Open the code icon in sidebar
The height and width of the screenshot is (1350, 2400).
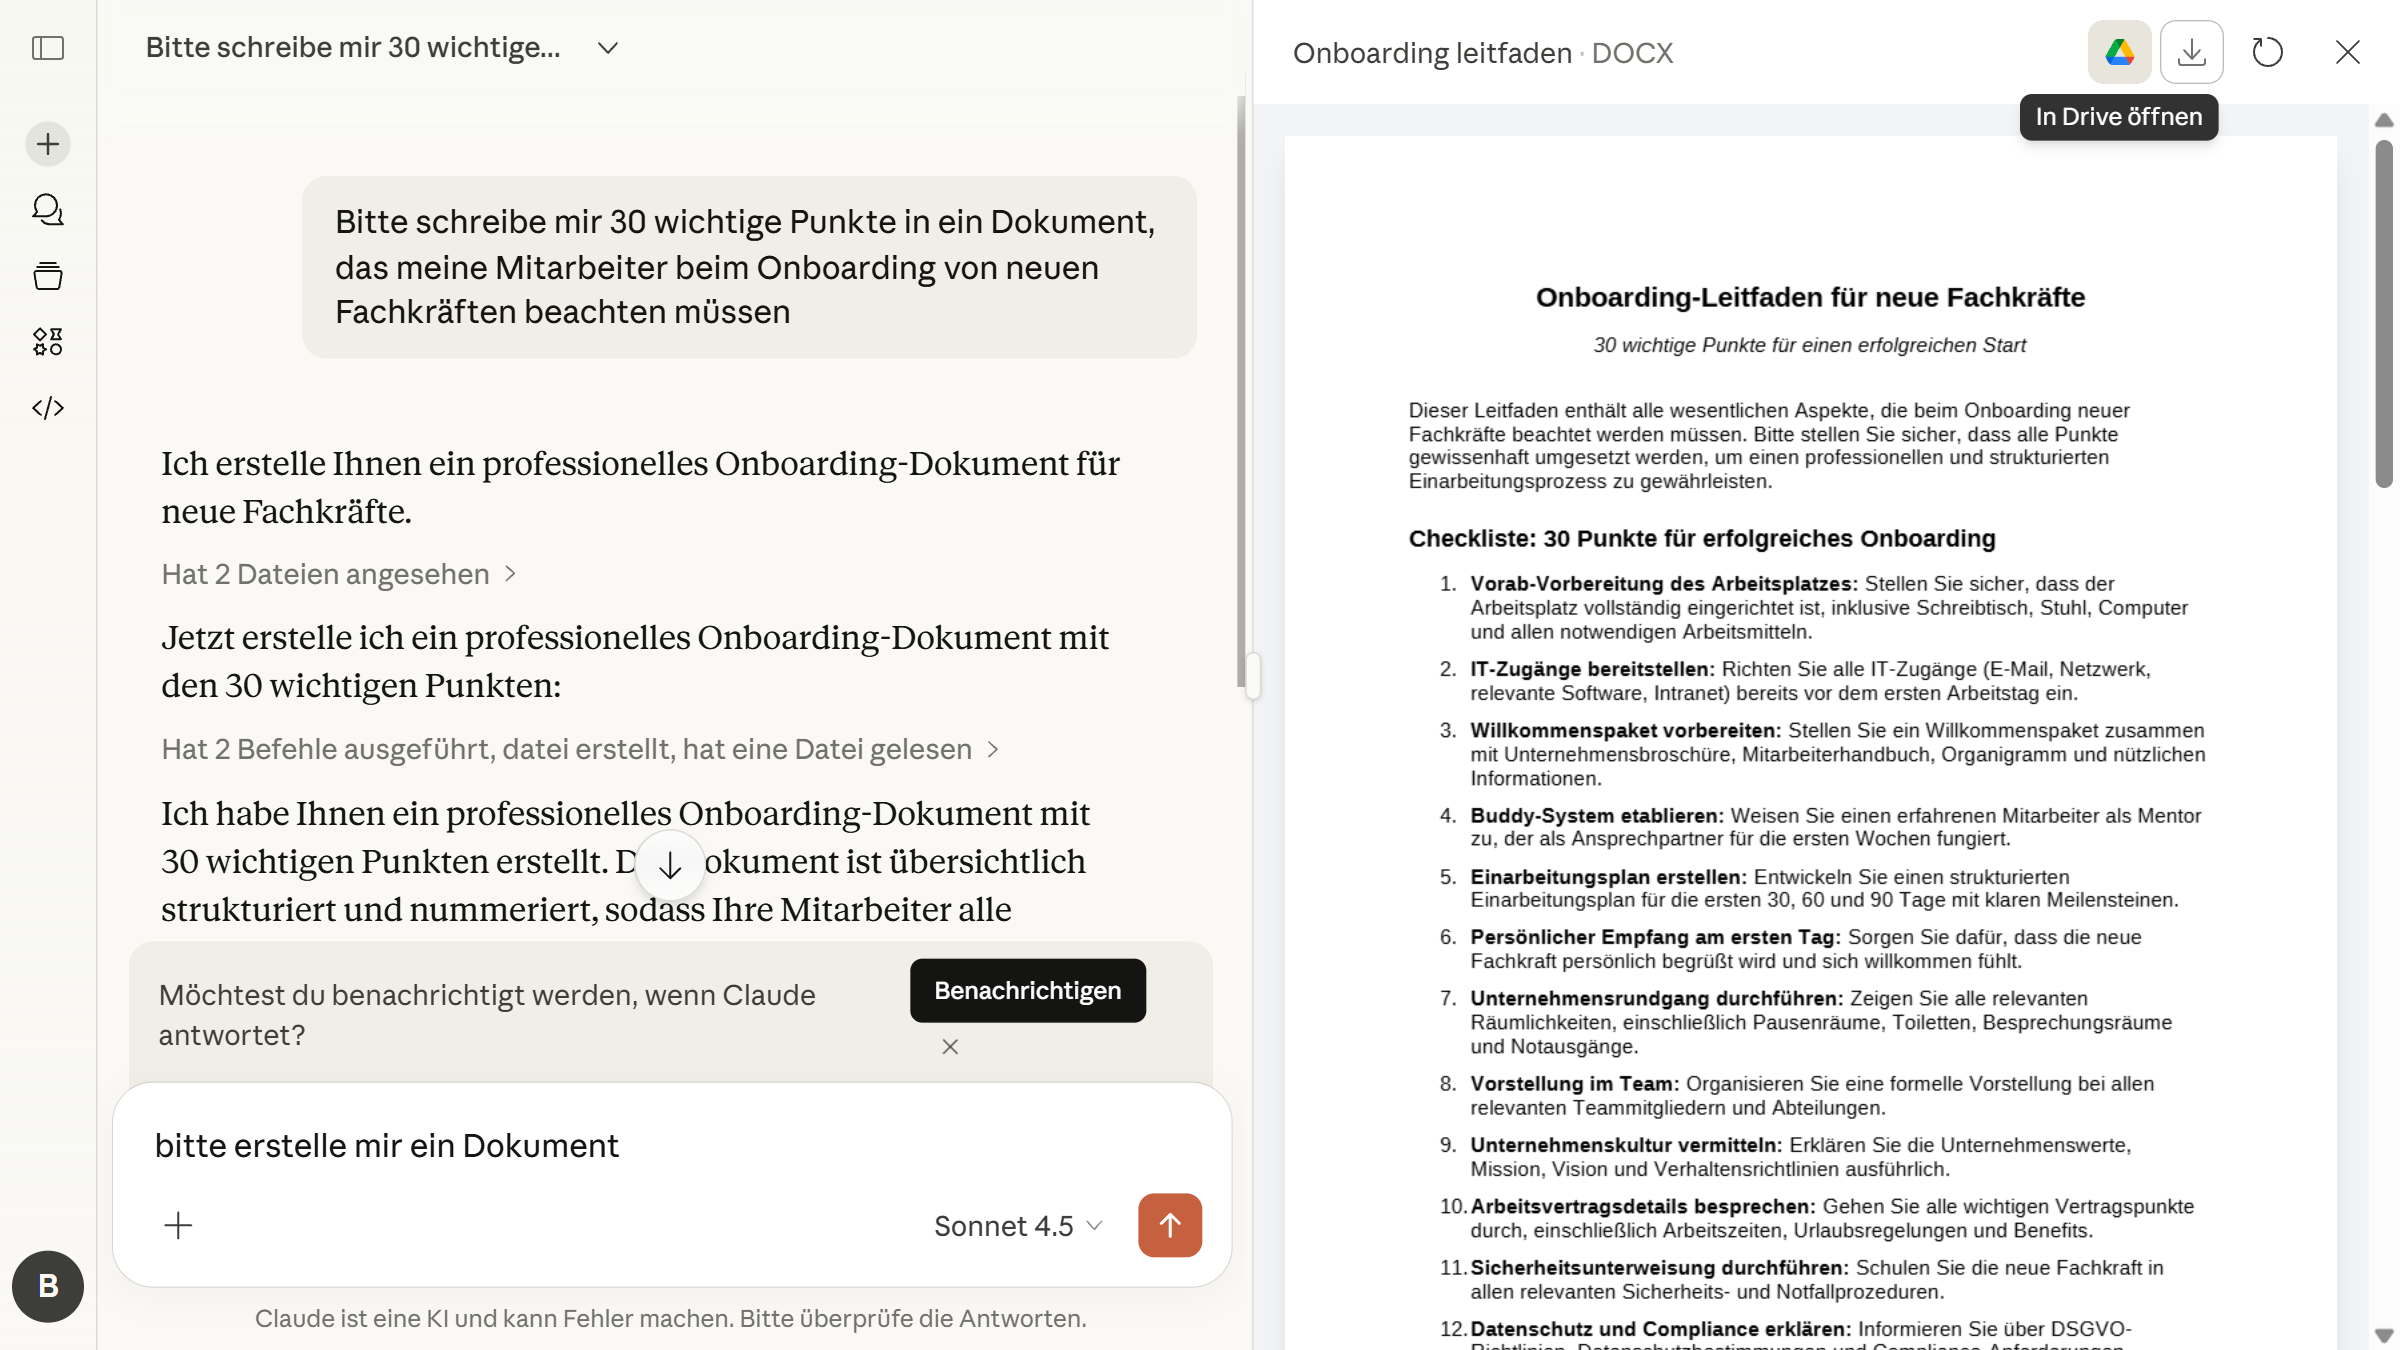tap(48, 408)
